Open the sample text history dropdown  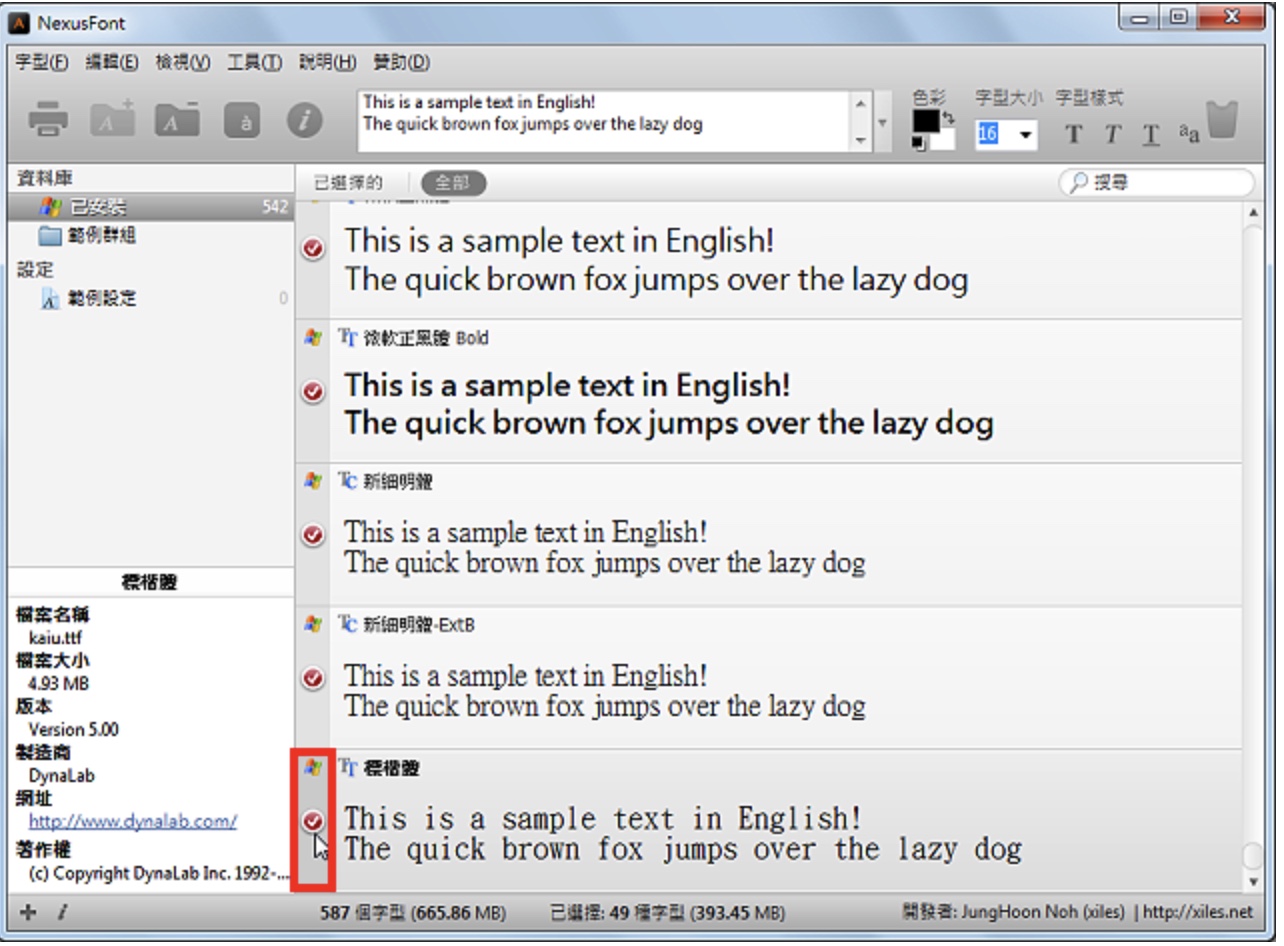point(882,122)
